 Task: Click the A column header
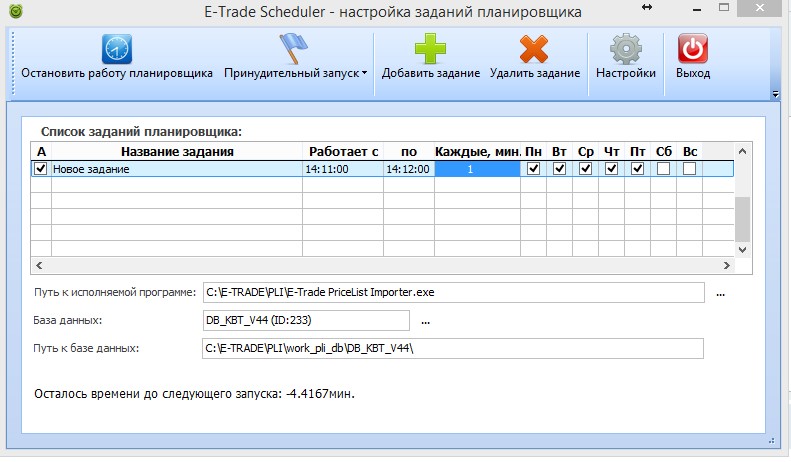41,151
